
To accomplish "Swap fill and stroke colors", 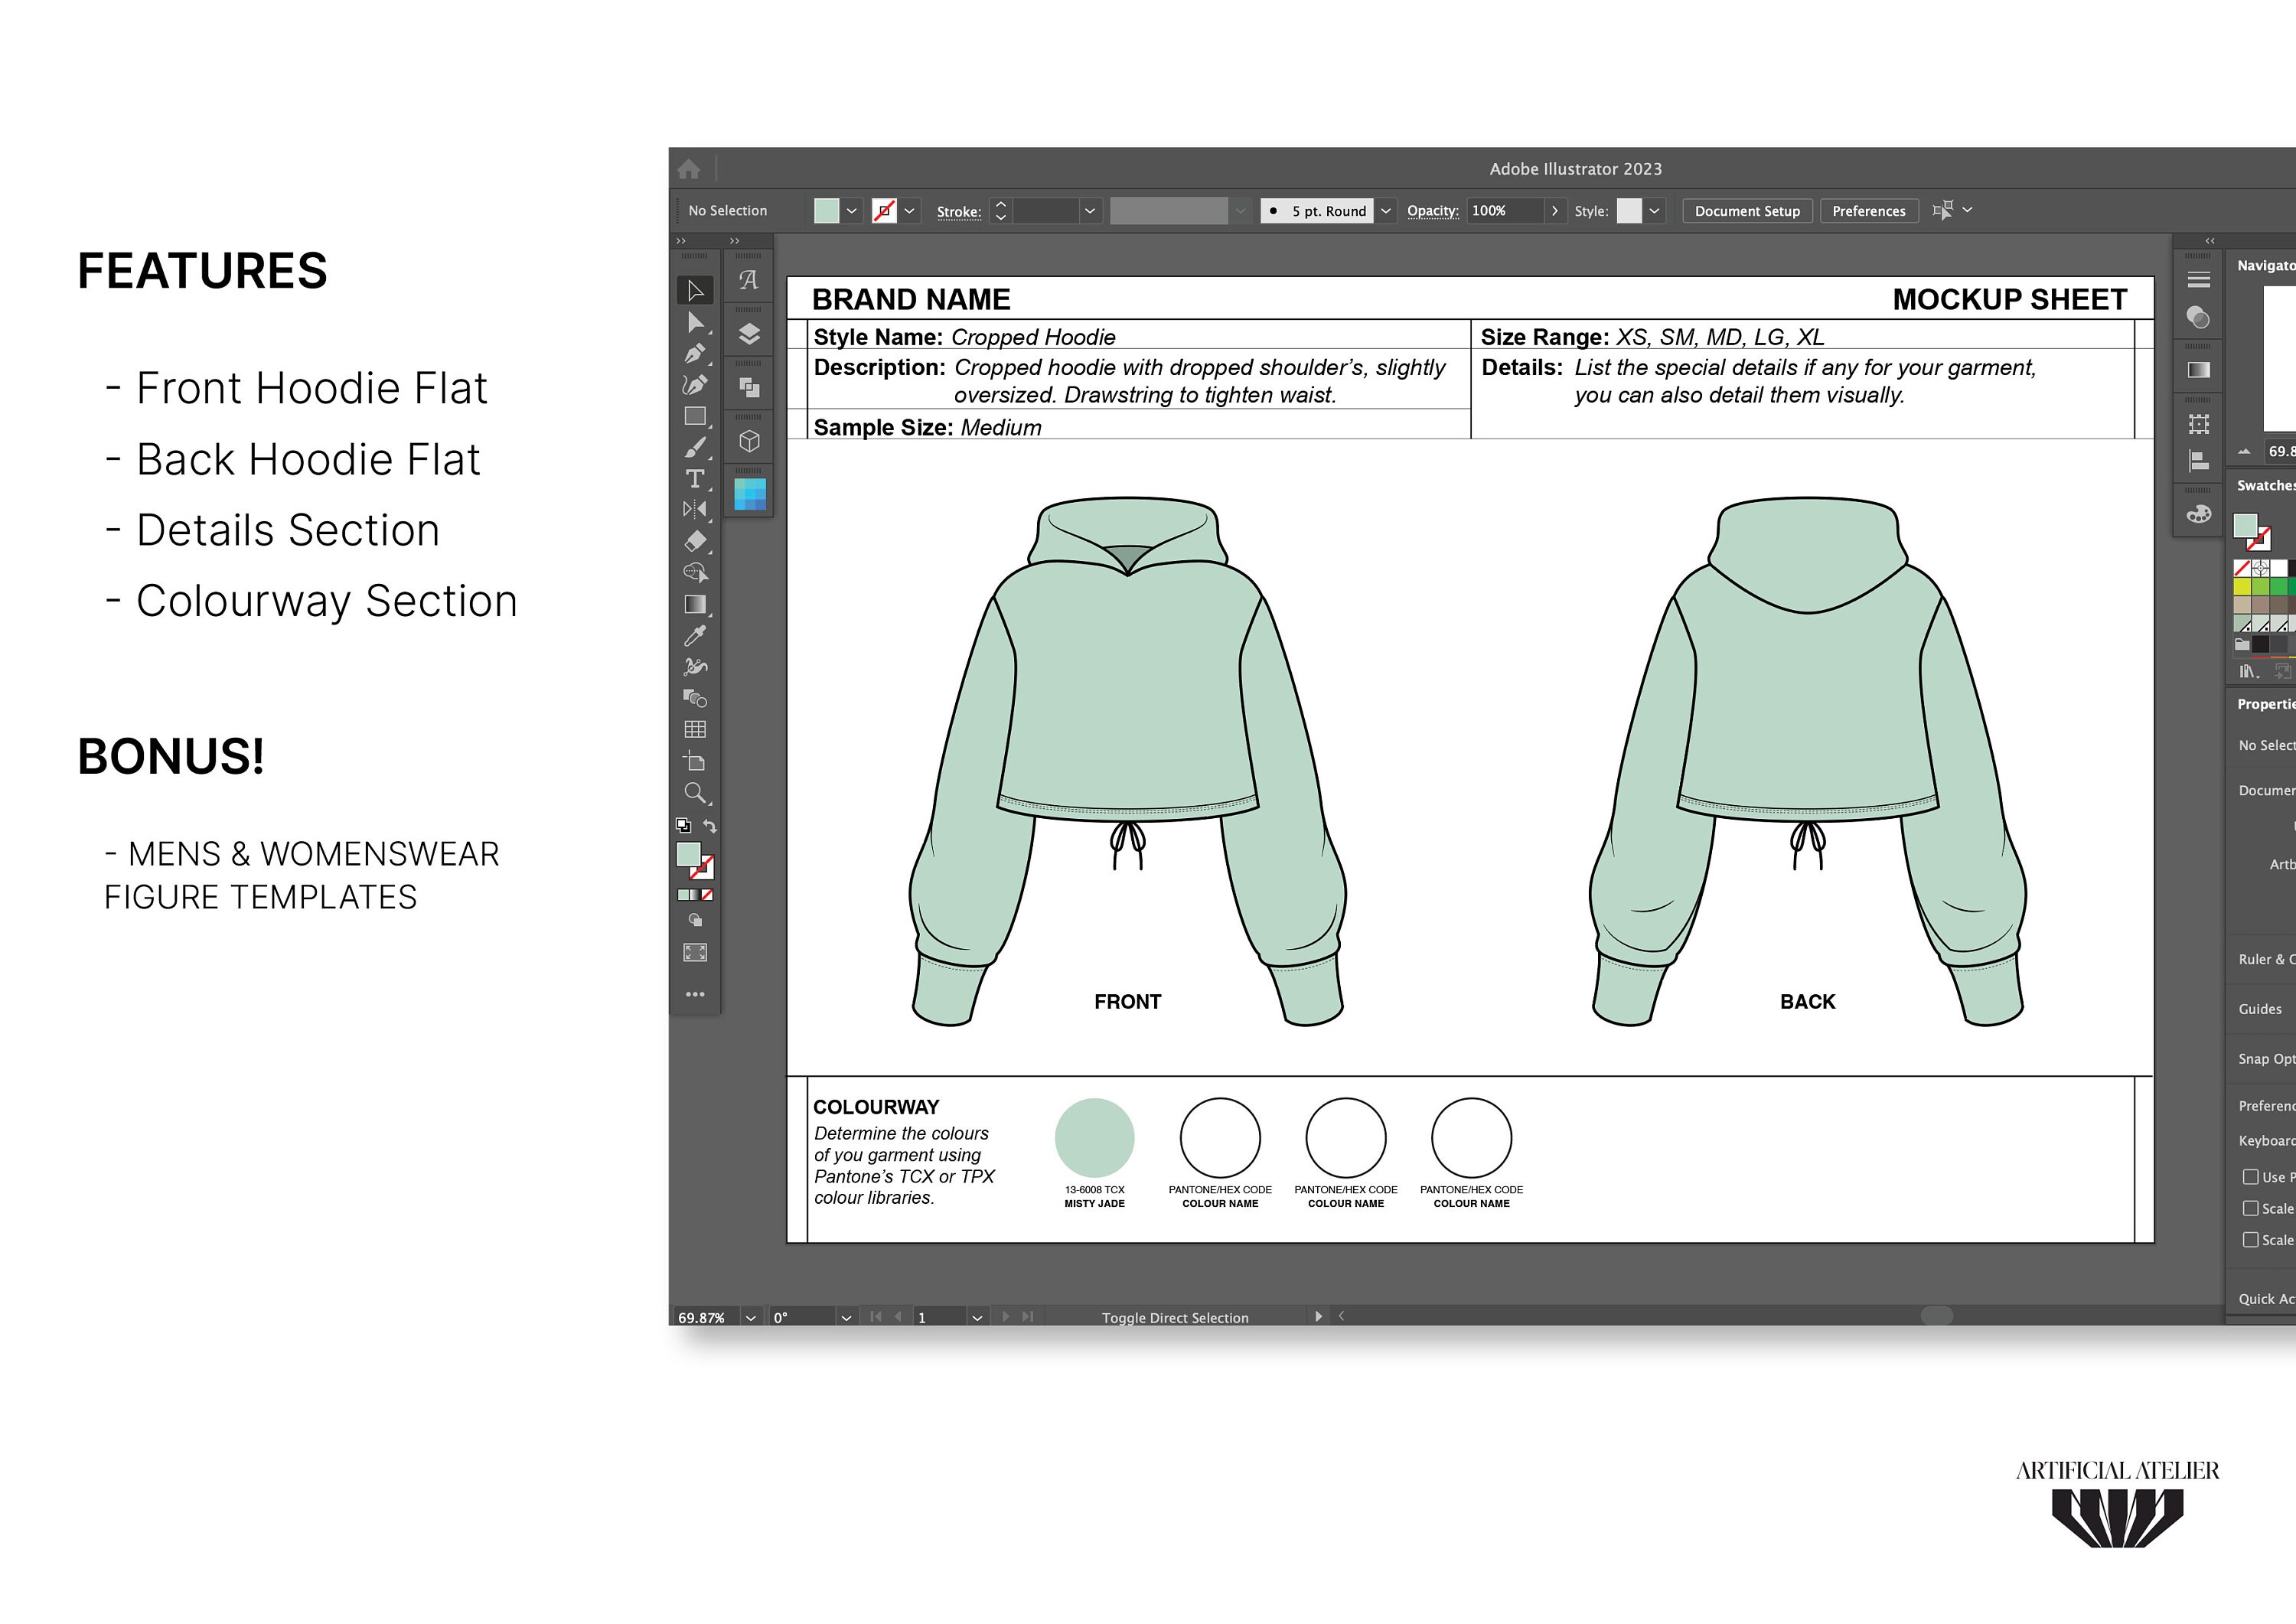I will click(710, 825).
